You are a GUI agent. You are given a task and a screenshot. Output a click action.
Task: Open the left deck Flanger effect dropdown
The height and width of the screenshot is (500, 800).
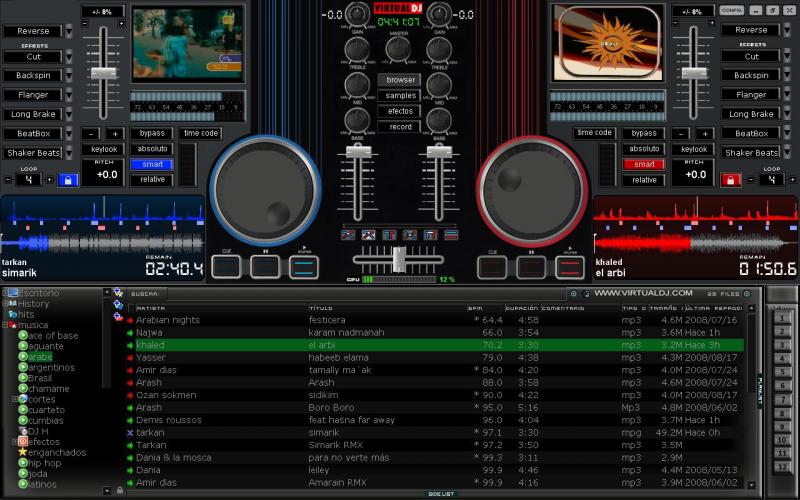[69, 95]
